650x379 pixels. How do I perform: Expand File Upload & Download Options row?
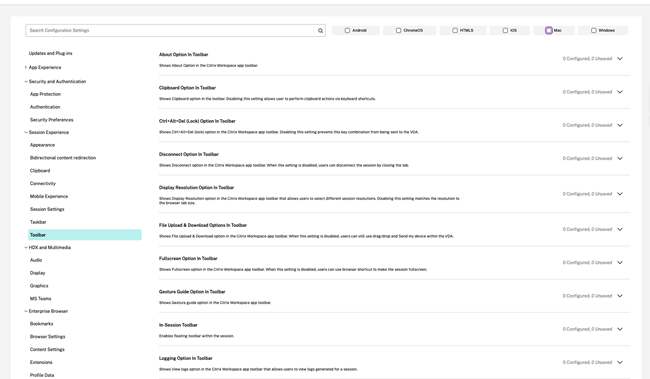click(x=620, y=229)
